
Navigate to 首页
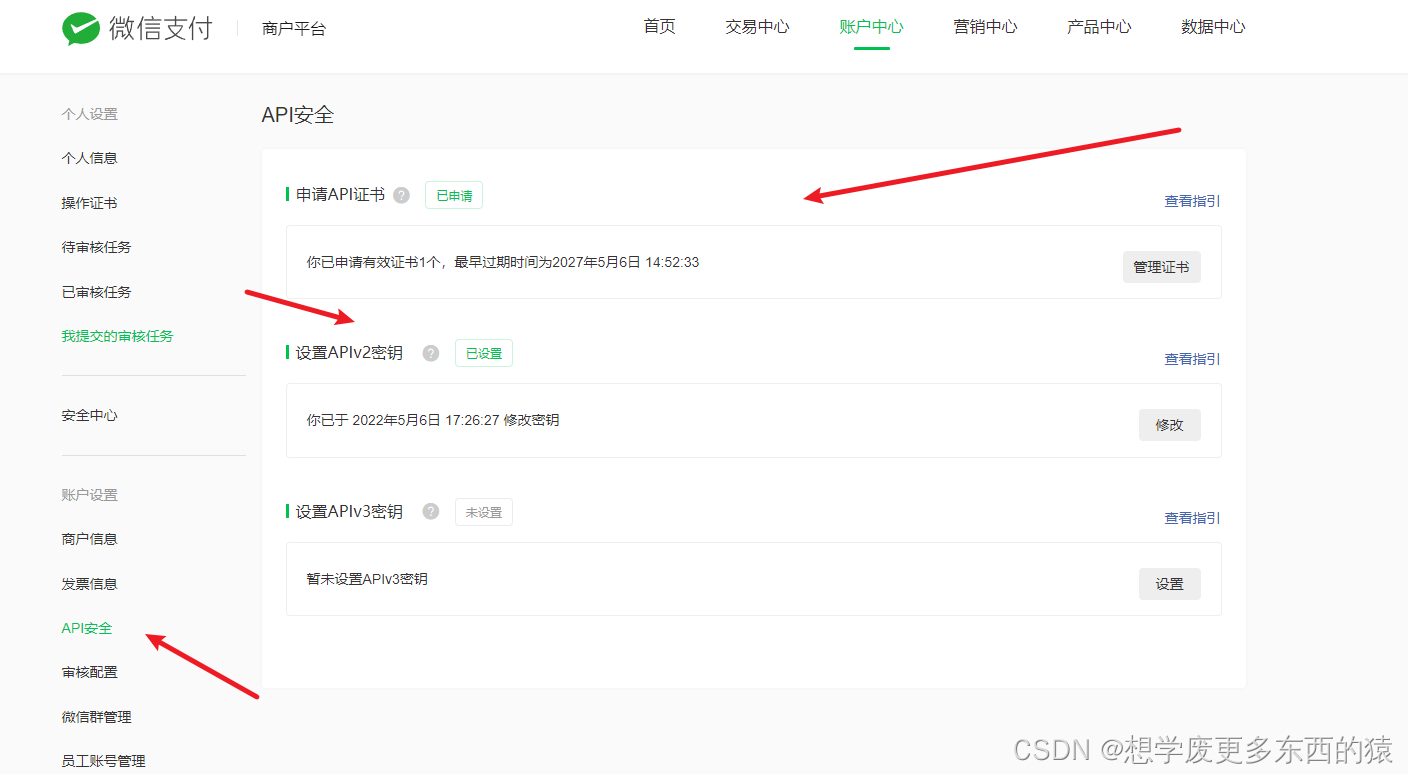pos(659,27)
